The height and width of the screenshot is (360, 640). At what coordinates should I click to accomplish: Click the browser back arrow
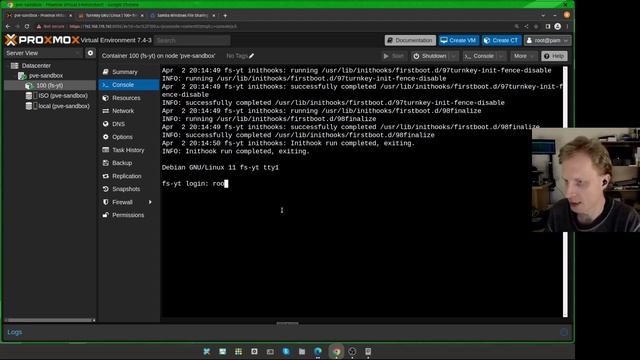point(8,27)
